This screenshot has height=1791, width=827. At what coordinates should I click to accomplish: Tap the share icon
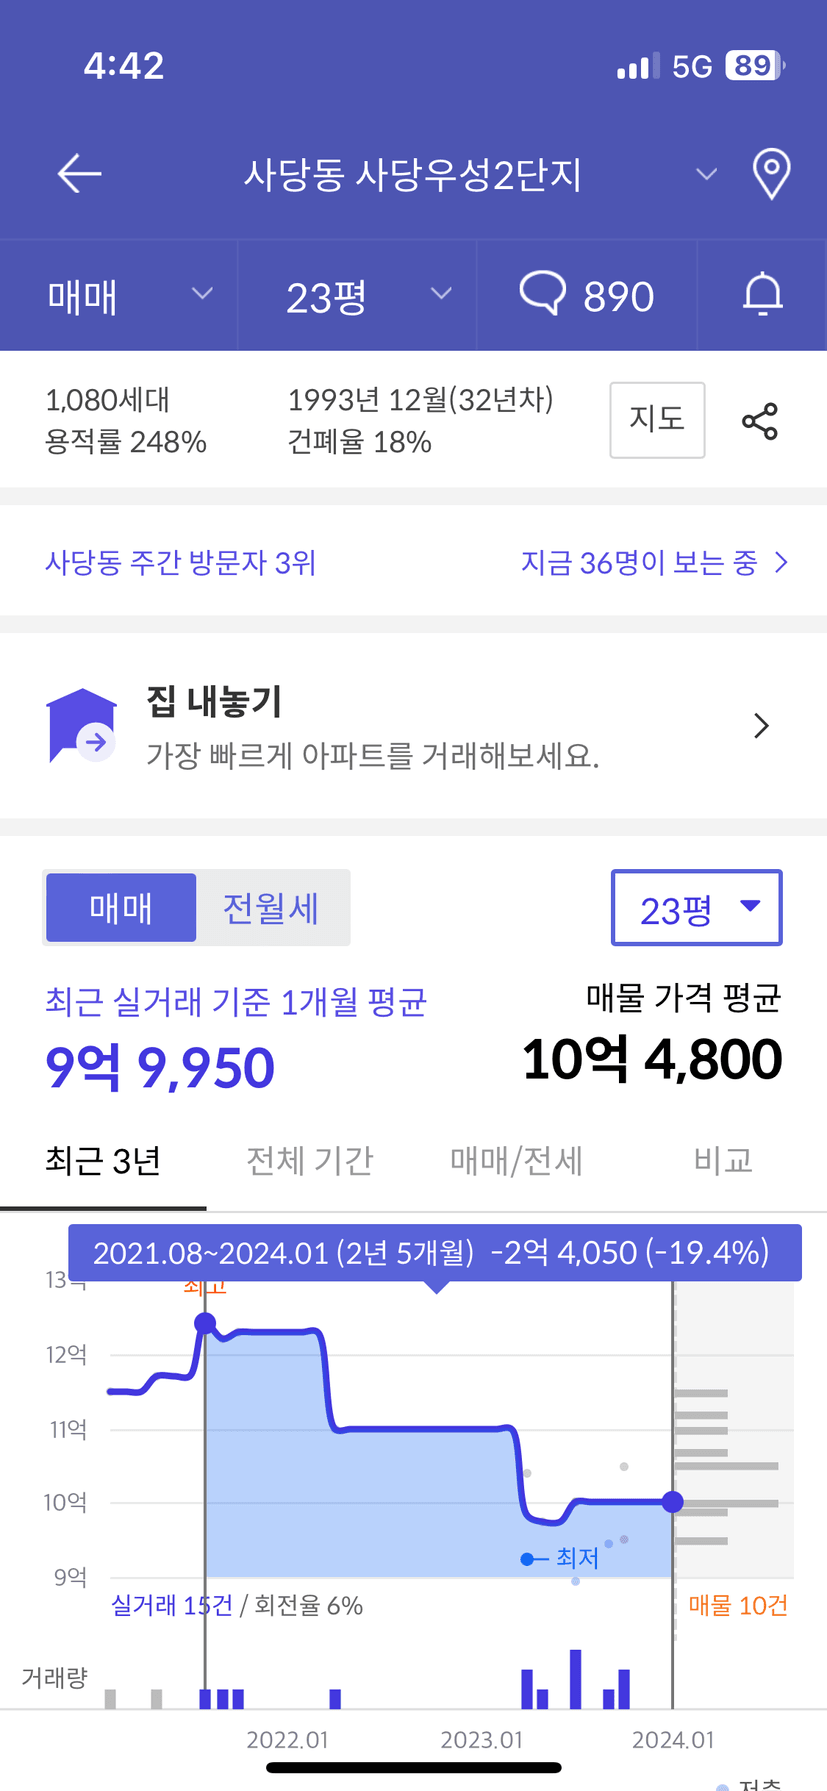760,421
